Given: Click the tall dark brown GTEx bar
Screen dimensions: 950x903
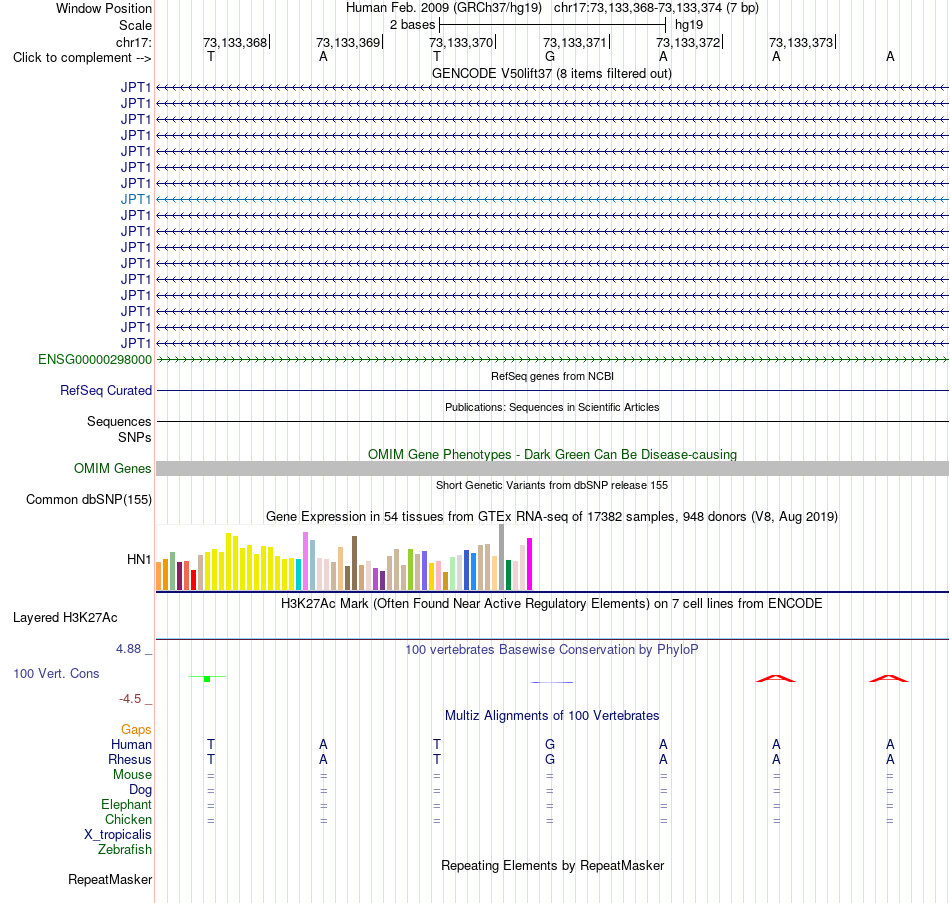Looking at the screenshot, I should pyautogui.click(x=354, y=563).
